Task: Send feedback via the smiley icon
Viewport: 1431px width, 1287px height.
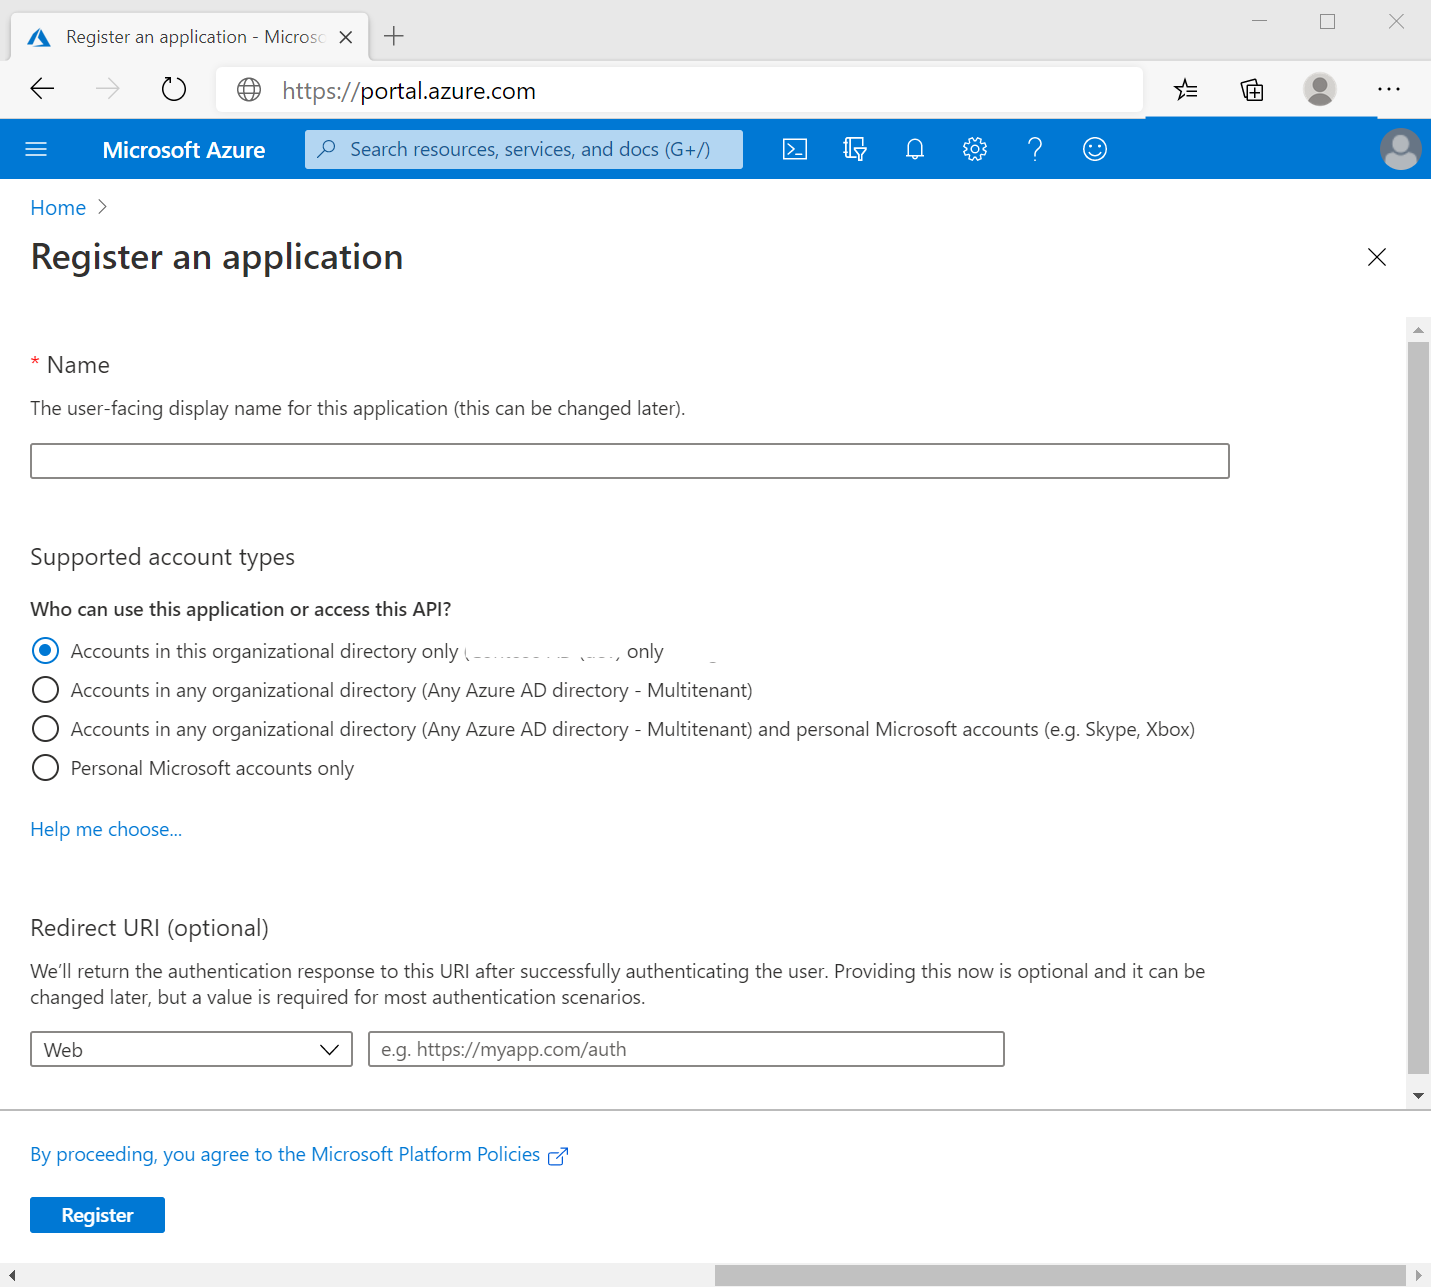Action: point(1094,149)
